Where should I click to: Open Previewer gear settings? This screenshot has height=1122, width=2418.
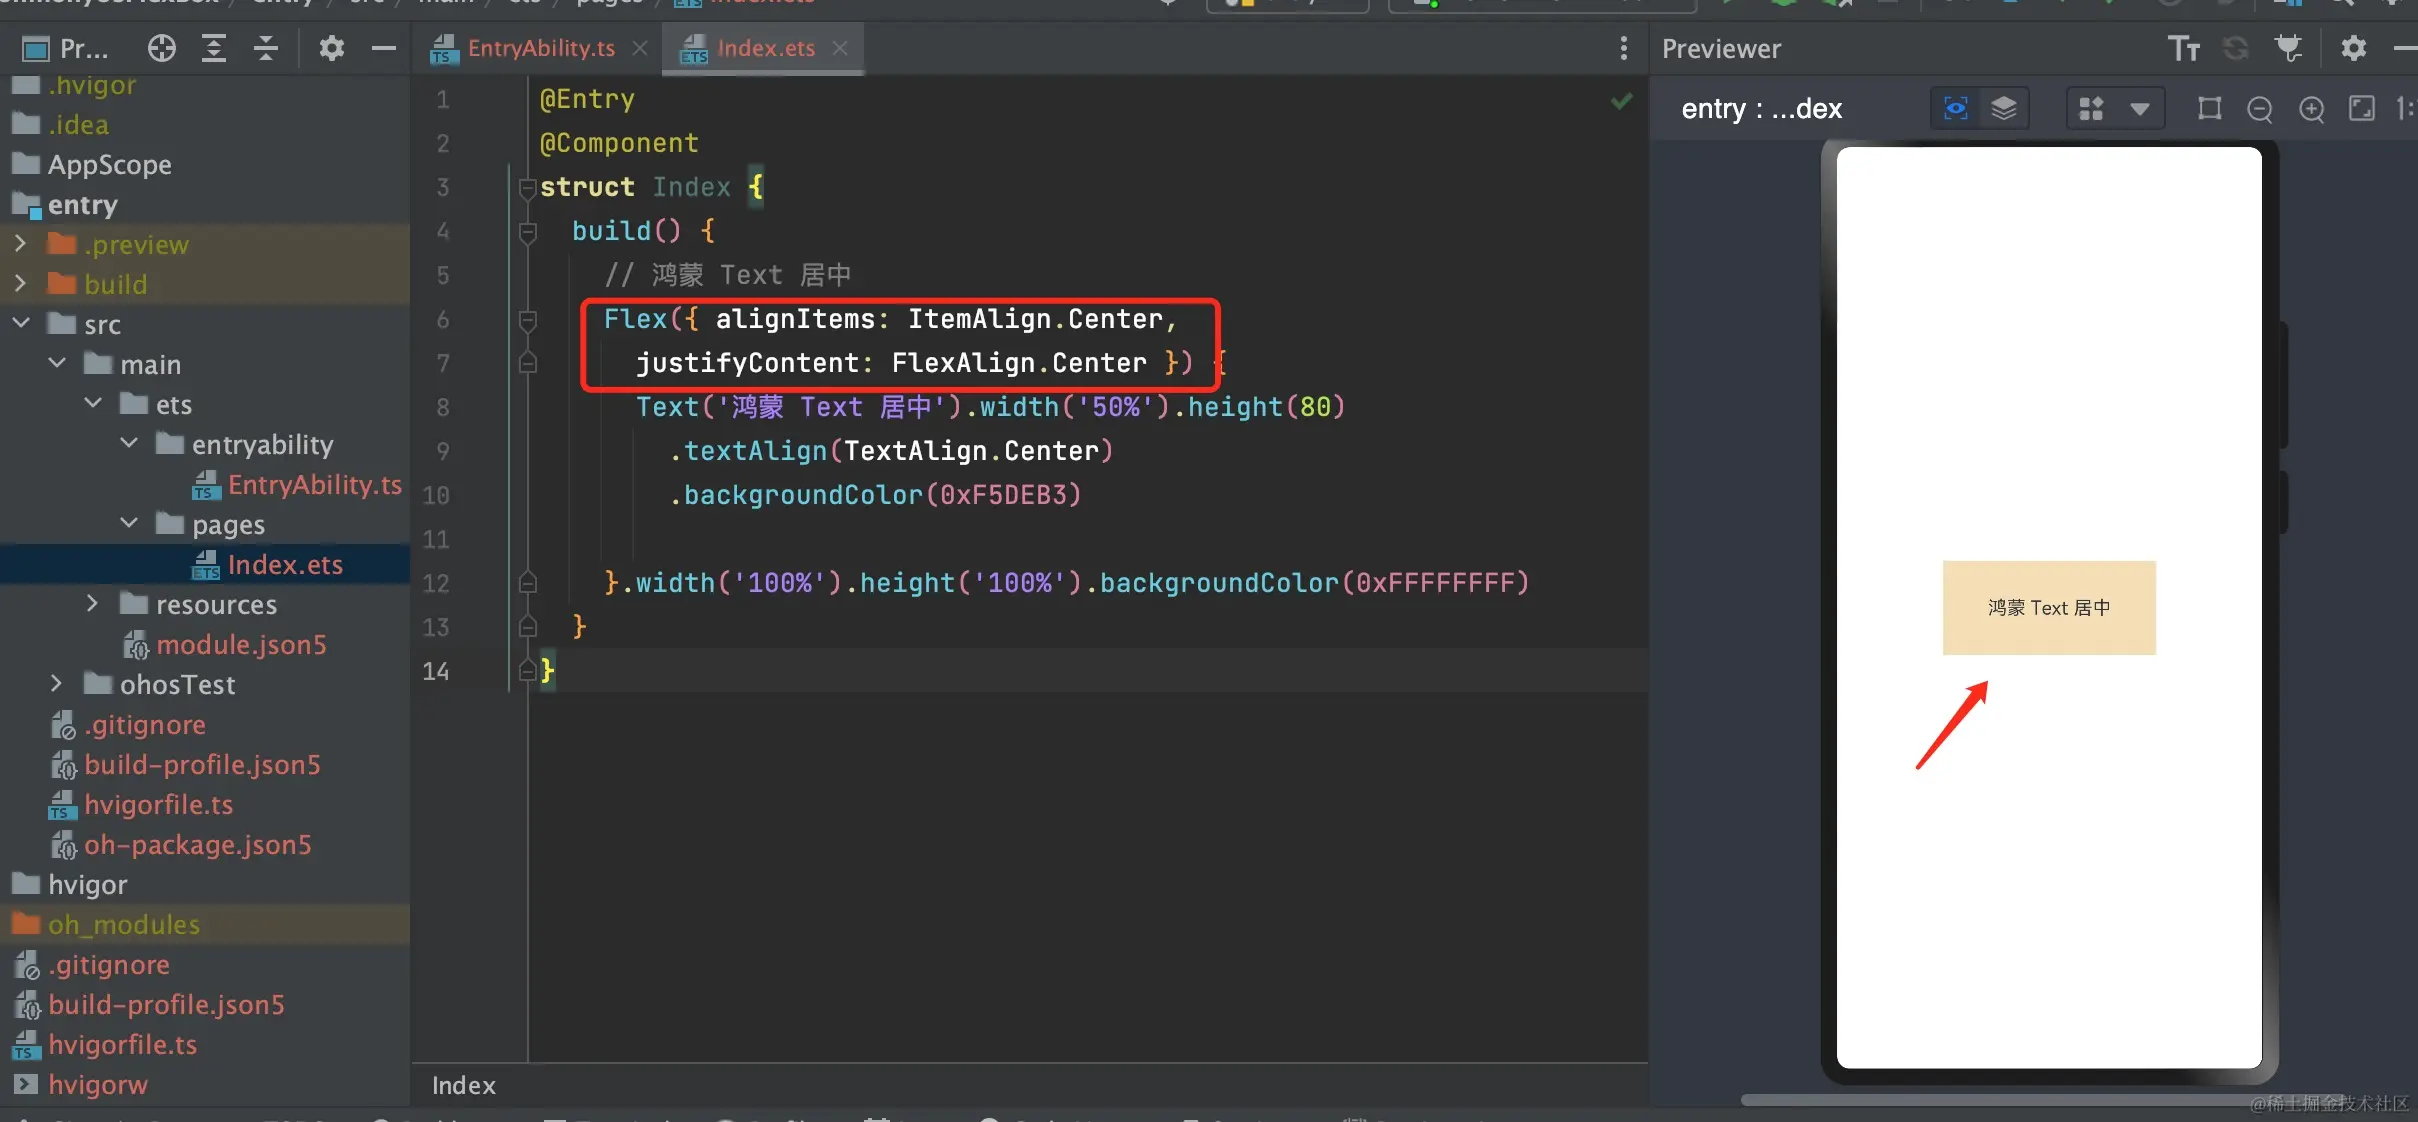click(x=2353, y=48)
